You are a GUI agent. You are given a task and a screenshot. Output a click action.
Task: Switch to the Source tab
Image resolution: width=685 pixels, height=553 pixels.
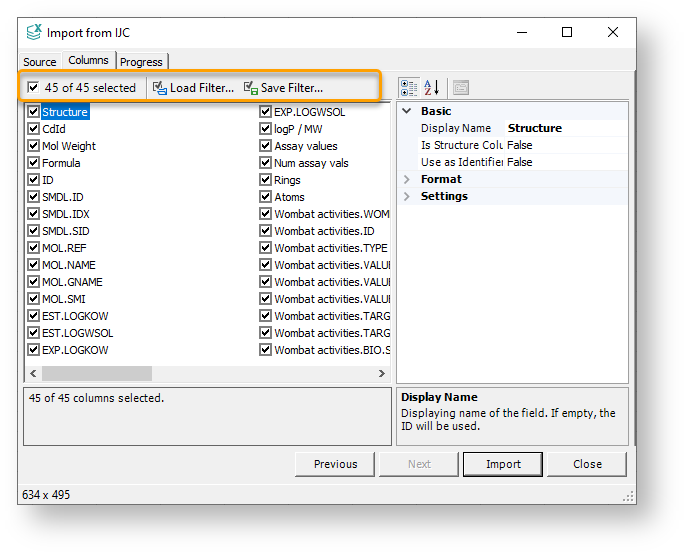coord(40,62)
